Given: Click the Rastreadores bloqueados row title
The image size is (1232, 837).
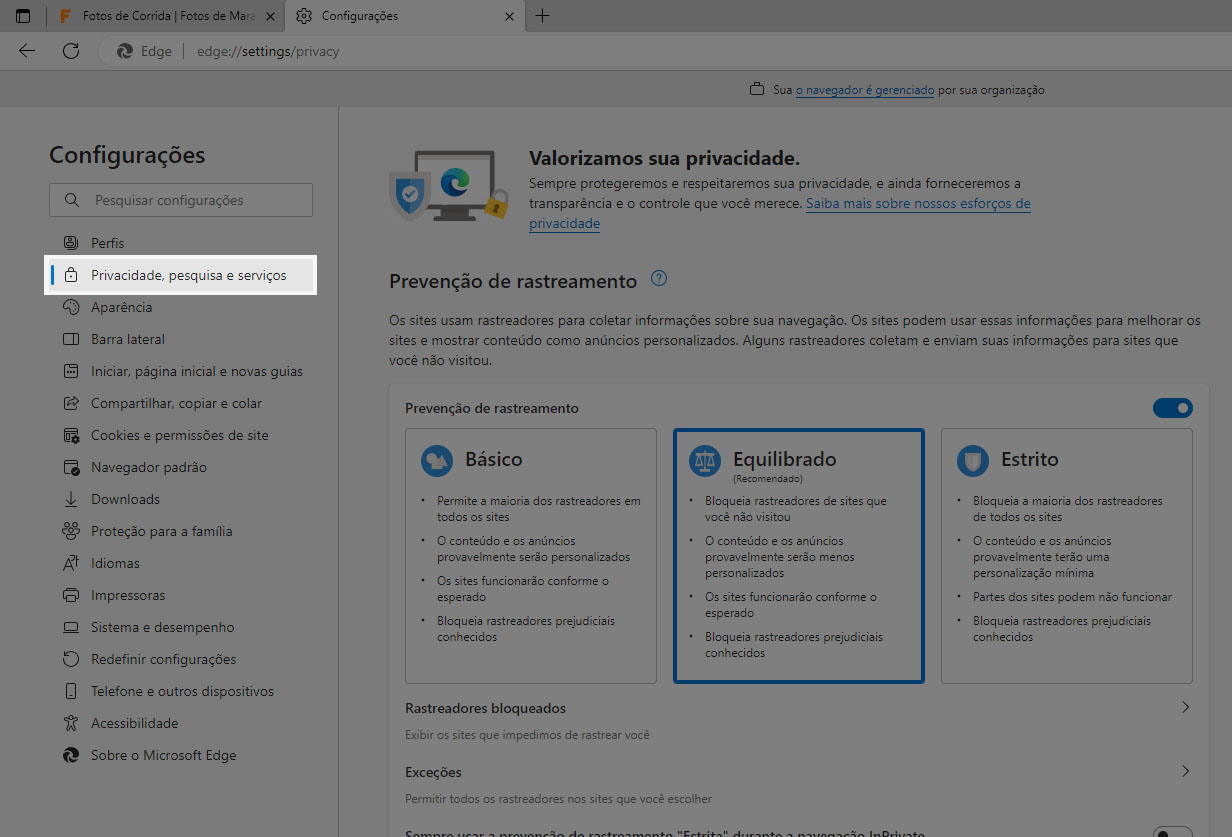Looking at the screenshot, I should pos(486,708).
